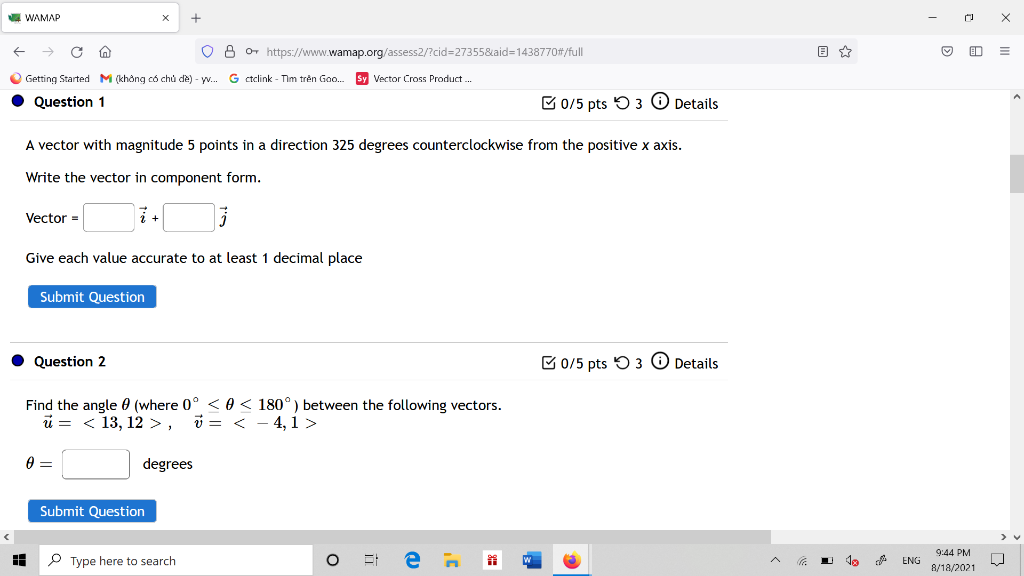
Task: Click the reading view icon in the address bar
Action: coord(825,51)
